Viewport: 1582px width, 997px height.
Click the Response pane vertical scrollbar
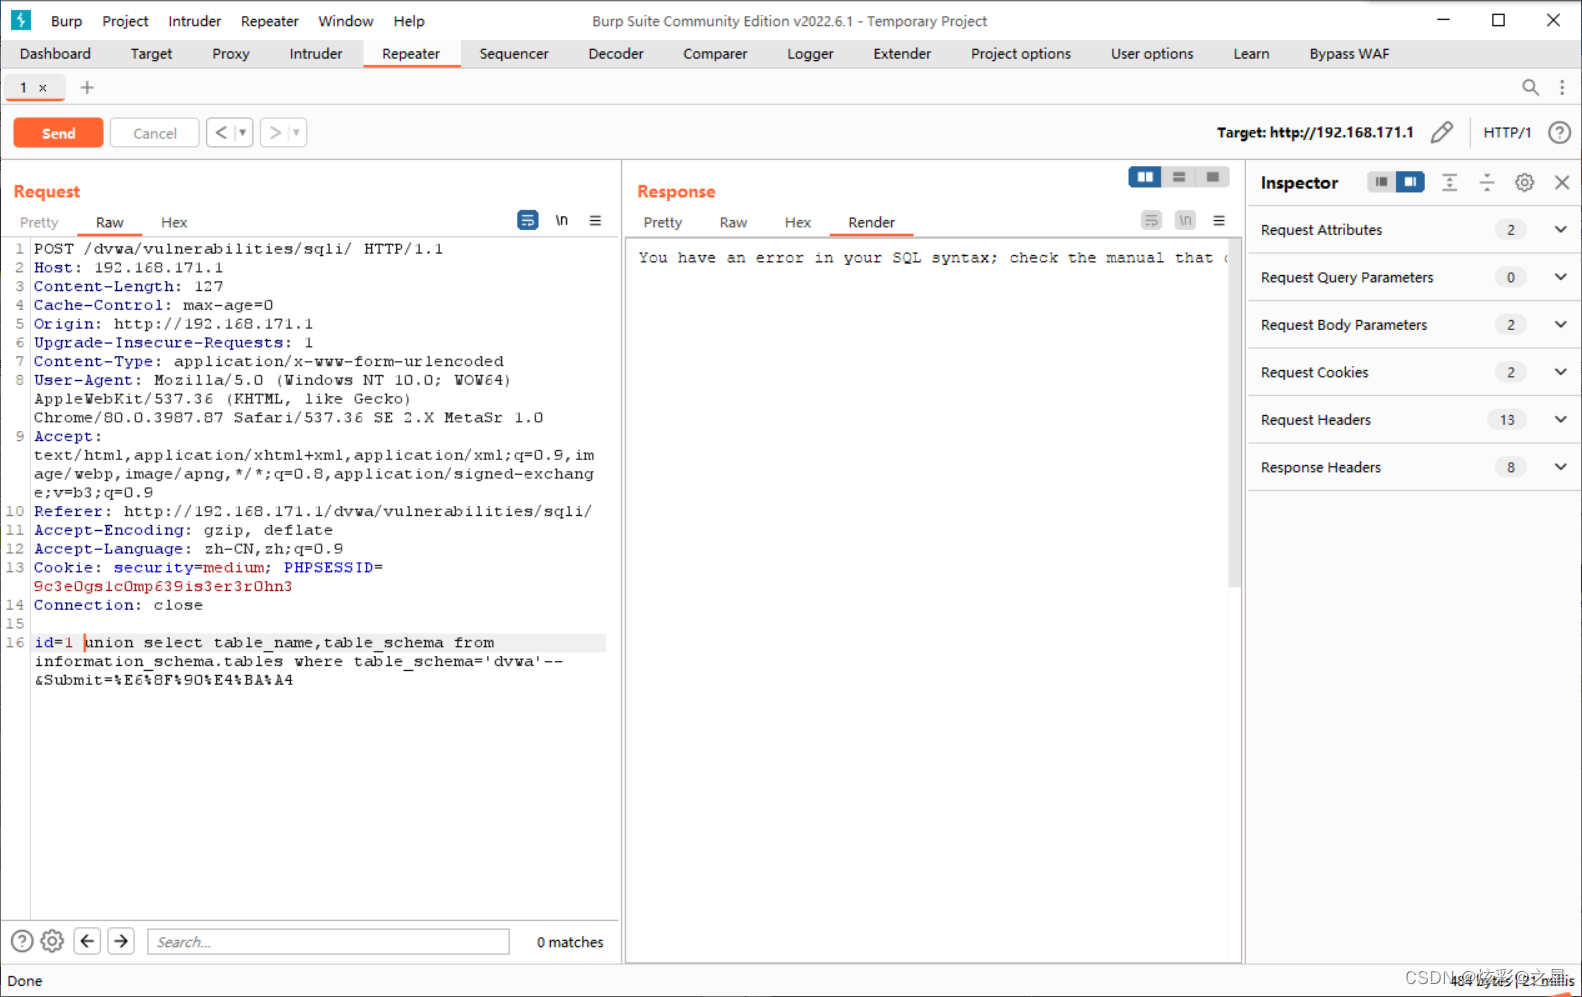(x=1234, y=412)
